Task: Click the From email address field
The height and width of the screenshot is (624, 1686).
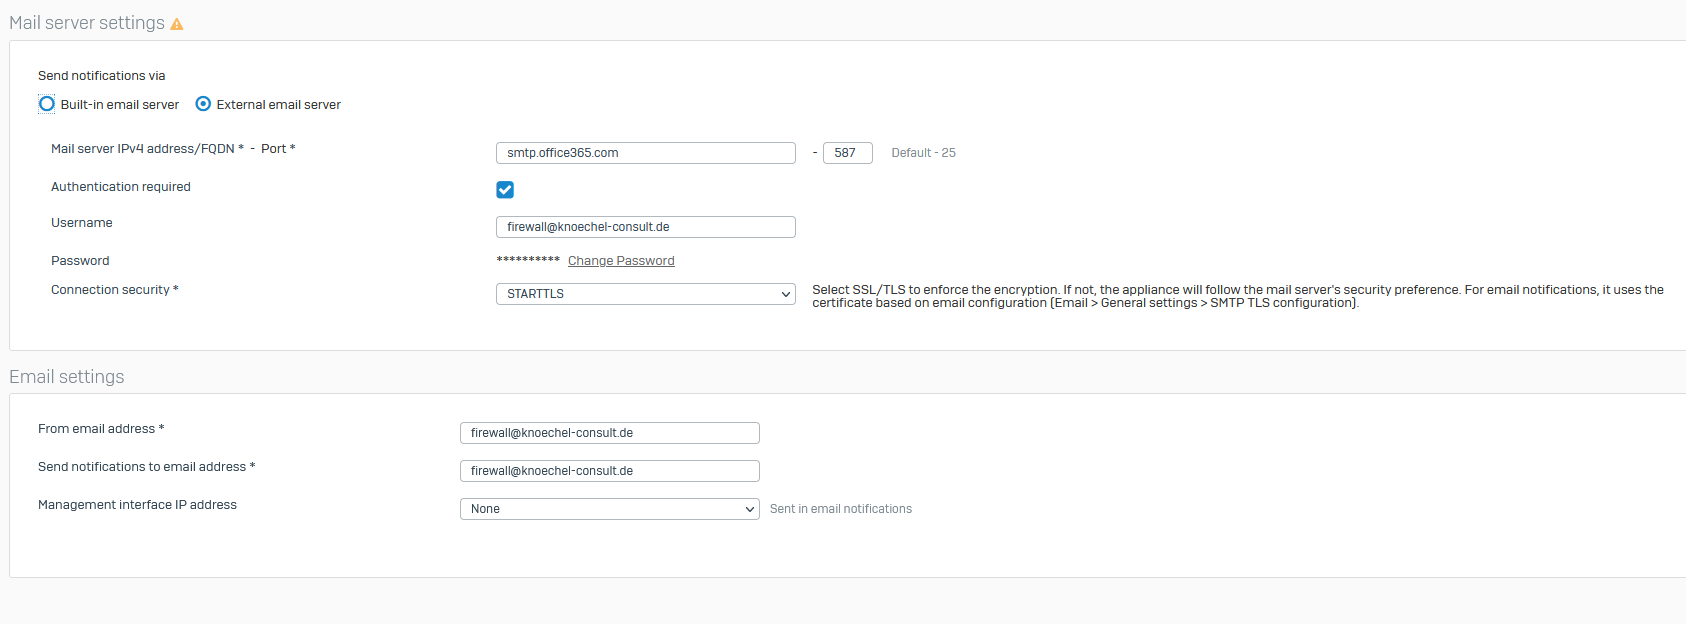Action: coord(609,433)
